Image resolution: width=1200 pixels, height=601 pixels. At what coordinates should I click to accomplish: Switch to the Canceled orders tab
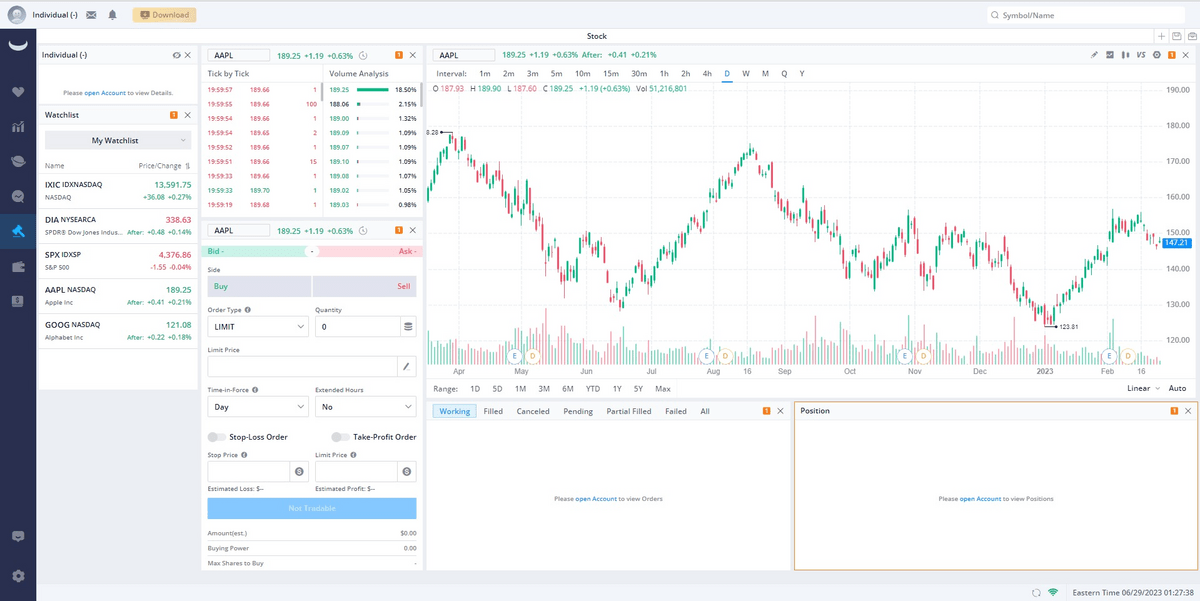(x=533, y=411)
